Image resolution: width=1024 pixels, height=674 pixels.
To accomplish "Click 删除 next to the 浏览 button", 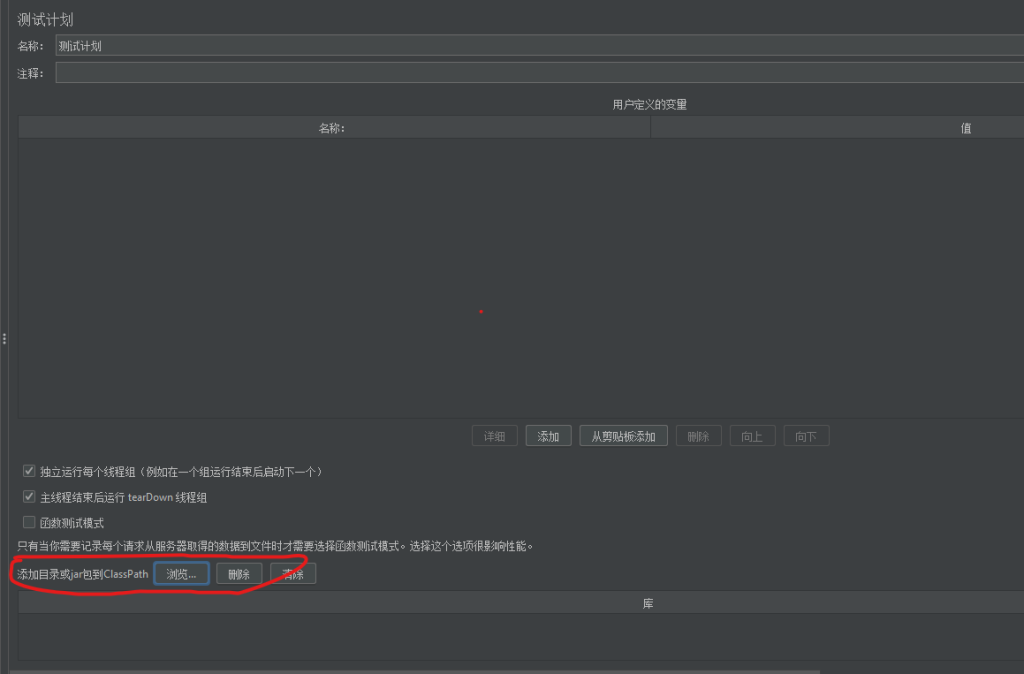I will click(x=239, y=574).
